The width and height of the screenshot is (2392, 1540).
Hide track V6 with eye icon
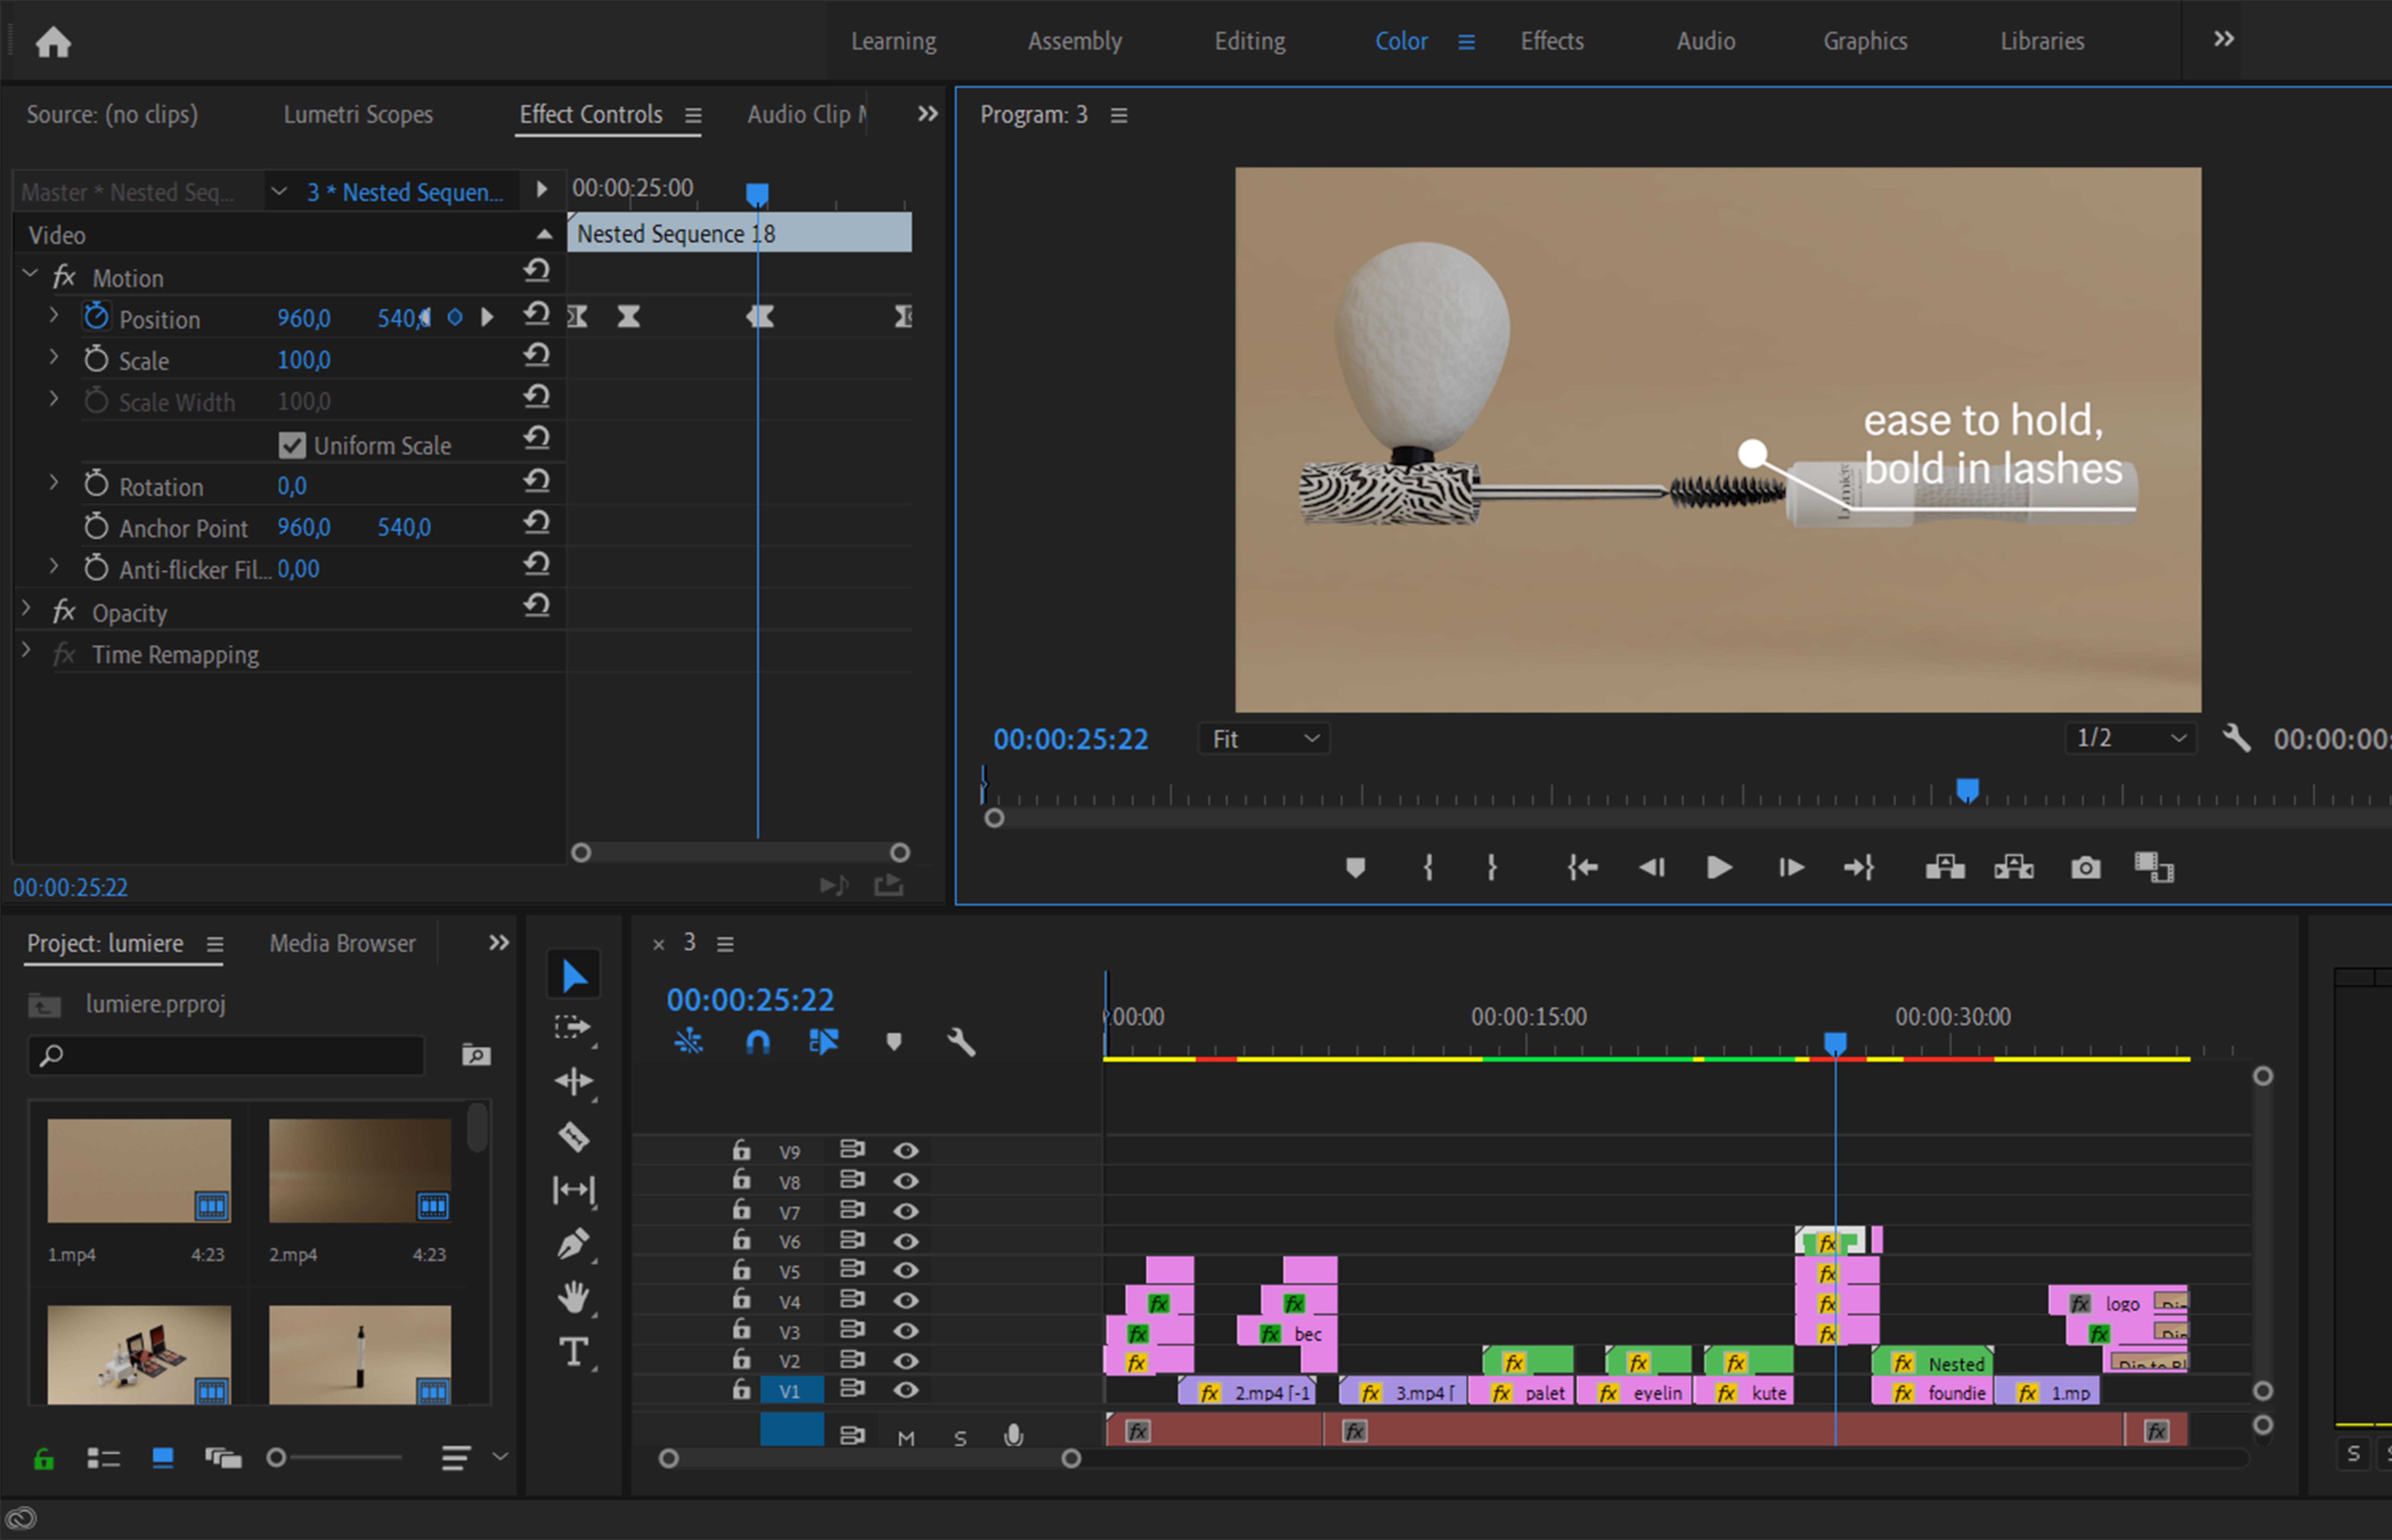tap(906, 1241)
